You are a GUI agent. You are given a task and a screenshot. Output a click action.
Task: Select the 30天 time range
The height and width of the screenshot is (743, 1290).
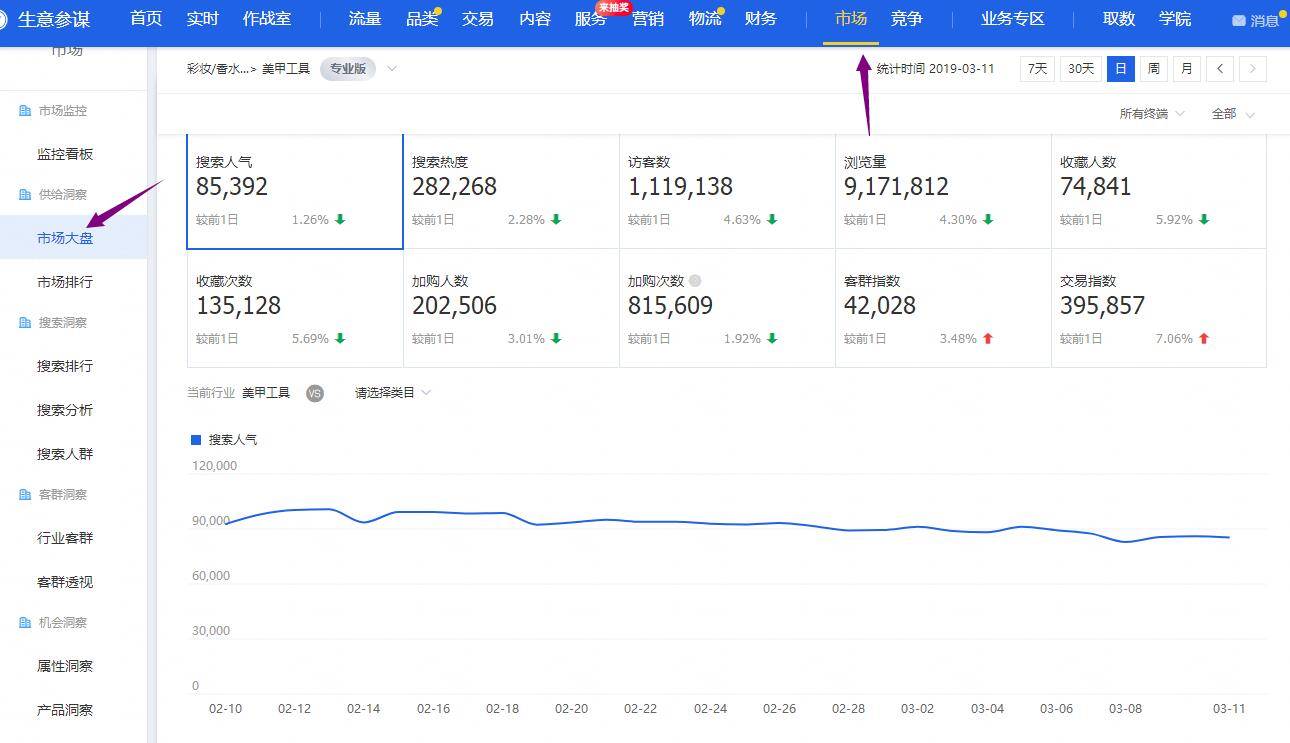[x=1081, y=69]
